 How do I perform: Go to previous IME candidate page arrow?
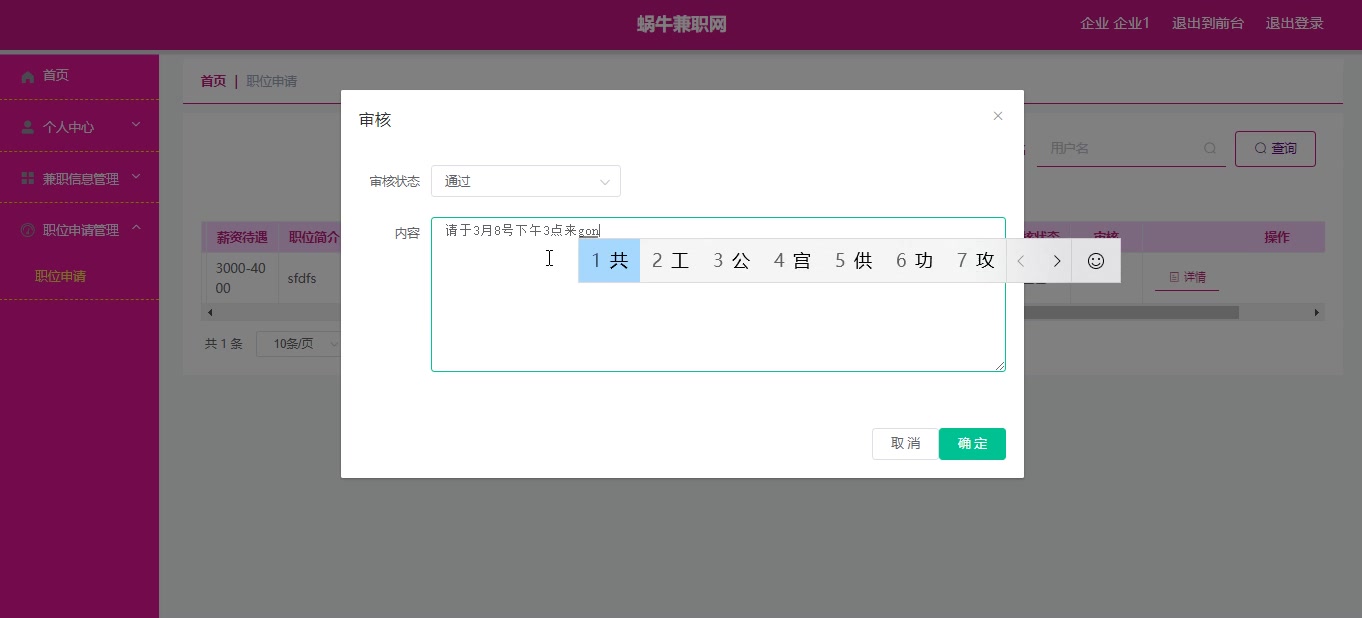click(1021, 261)
